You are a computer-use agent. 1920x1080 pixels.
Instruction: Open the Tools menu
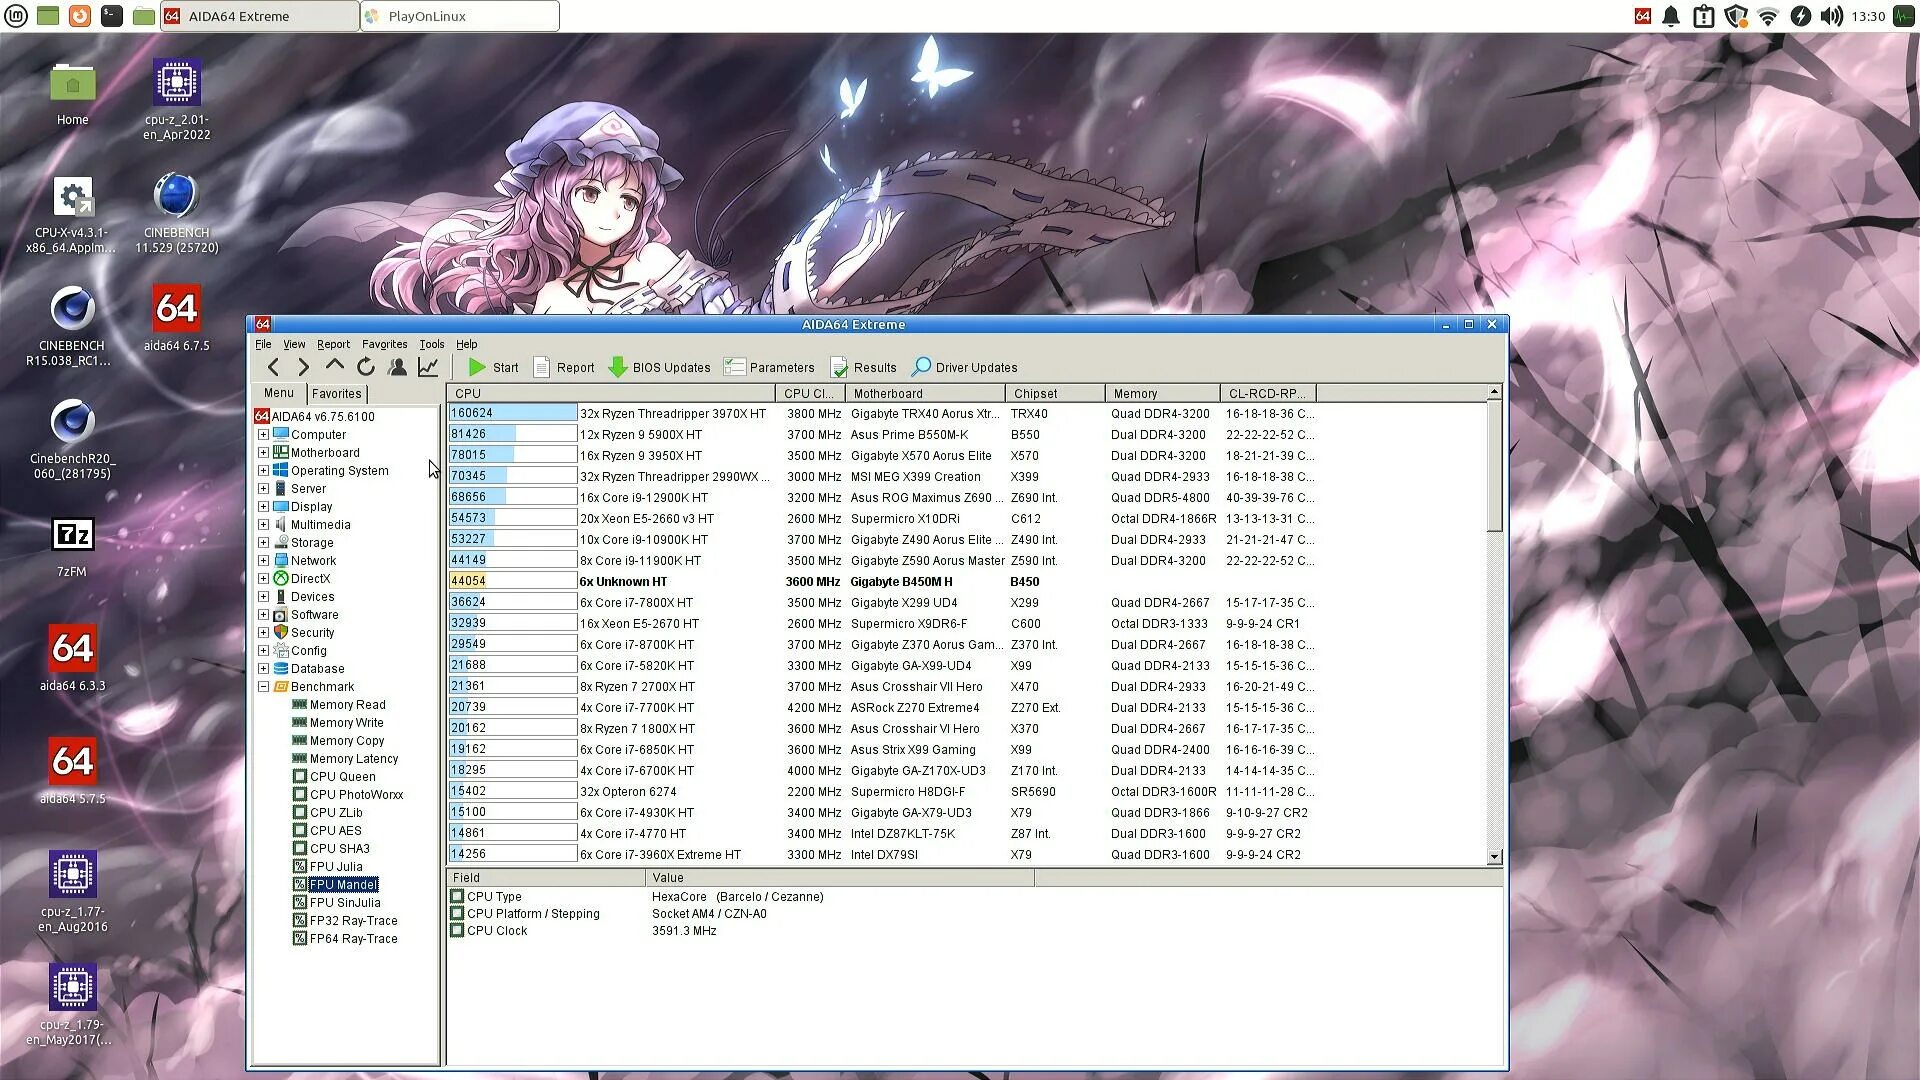pos(431,344)
